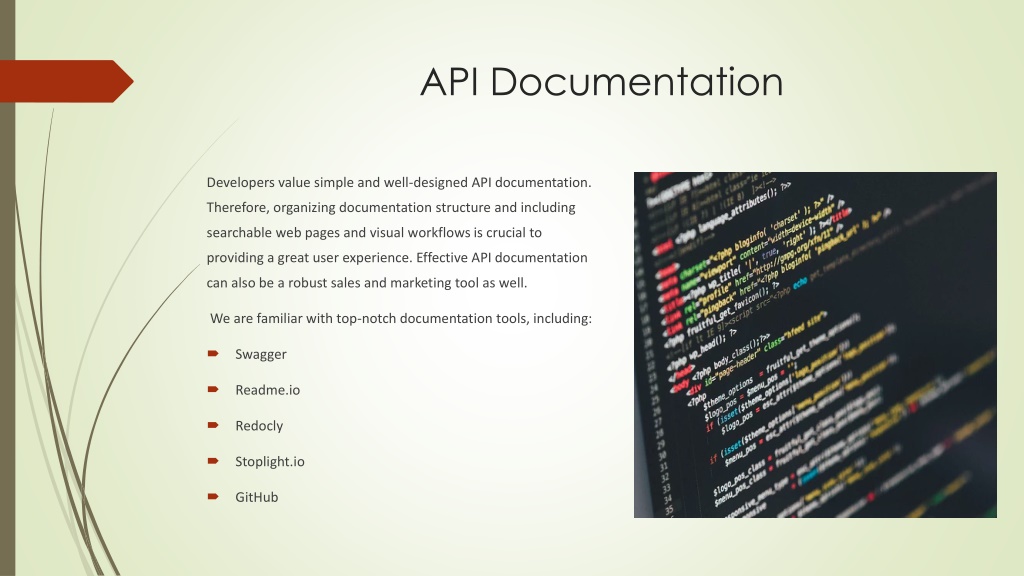1024x576 pixels.
Task: Click the red arrow bullet beside Swagger
Action: pos(213,353)
